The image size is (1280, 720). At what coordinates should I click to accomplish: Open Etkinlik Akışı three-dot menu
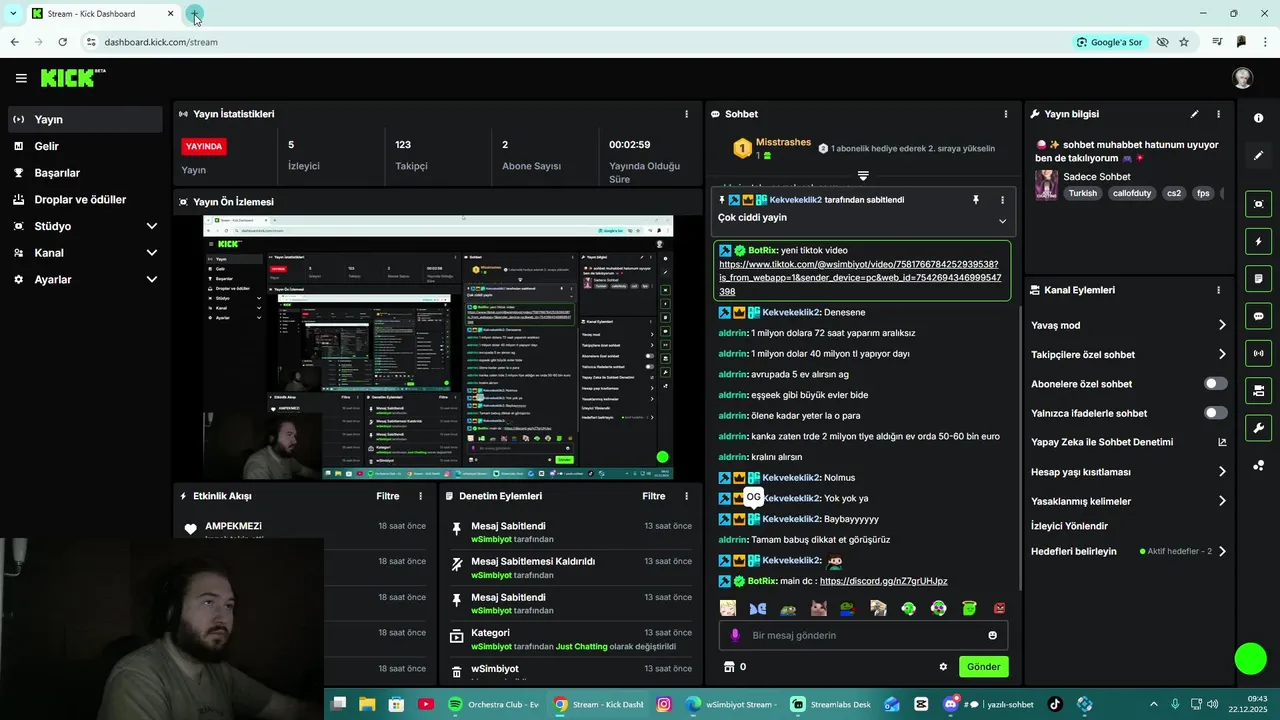(420, 496)
